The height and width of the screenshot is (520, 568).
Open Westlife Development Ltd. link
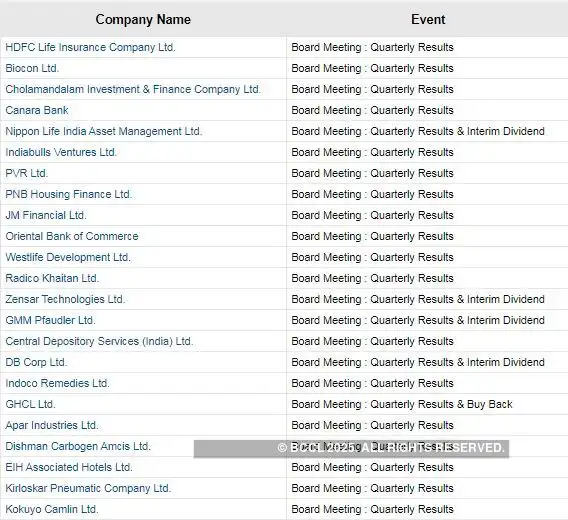pos(68,258)
